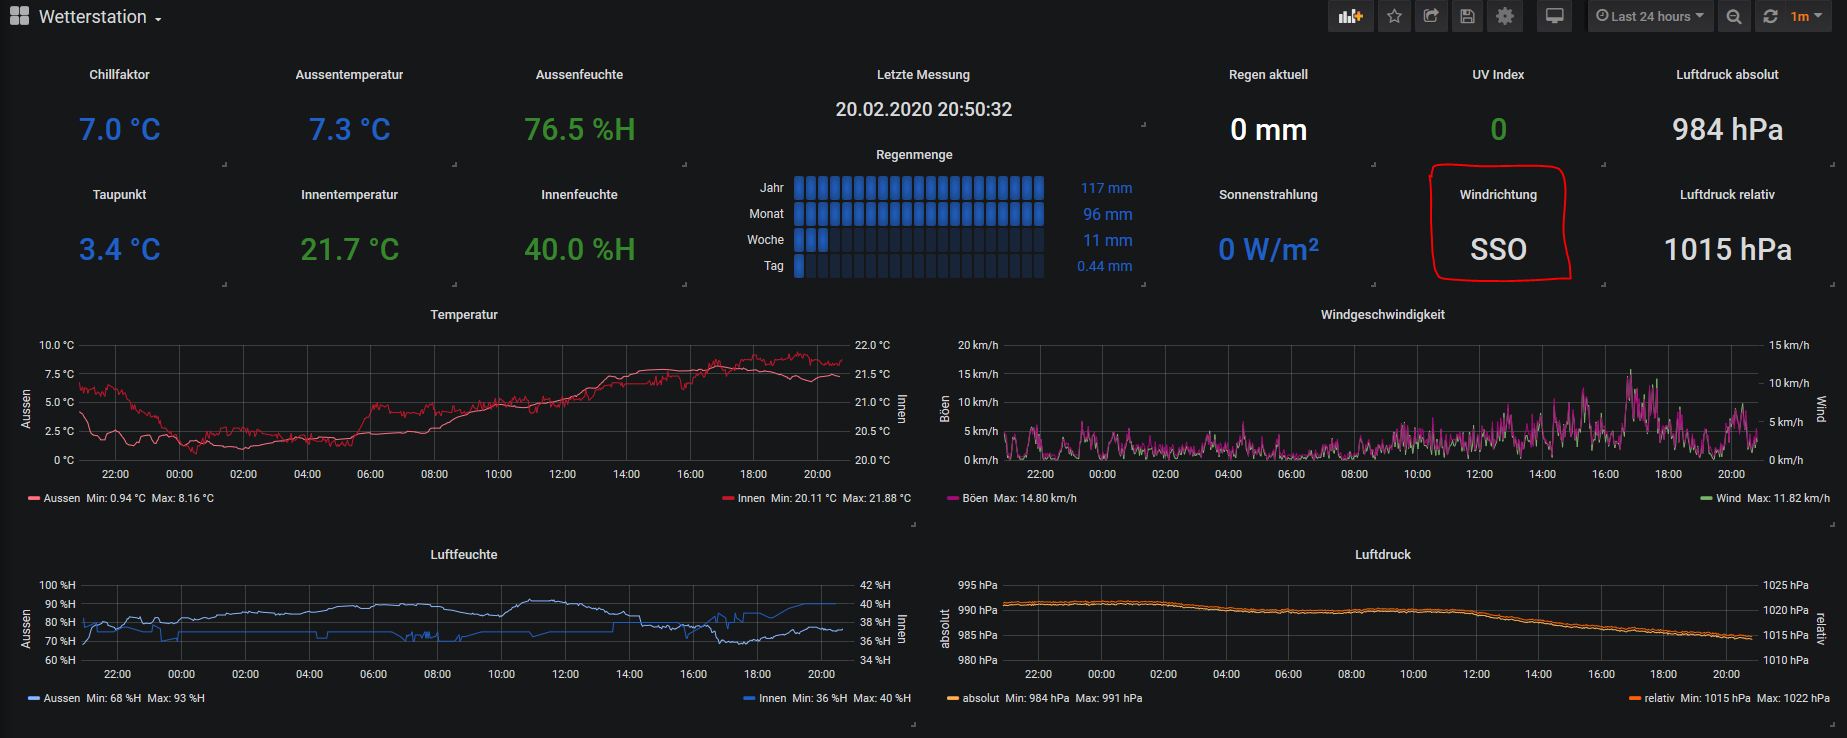Viewport: 1847px width, 738px height.
Task: Open the Innenfeuchte panel title menu
Action: coord(579,195)
